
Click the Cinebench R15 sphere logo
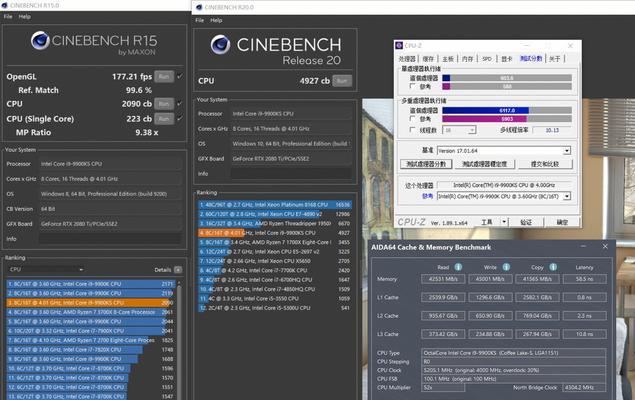click(x=40, y=40)
